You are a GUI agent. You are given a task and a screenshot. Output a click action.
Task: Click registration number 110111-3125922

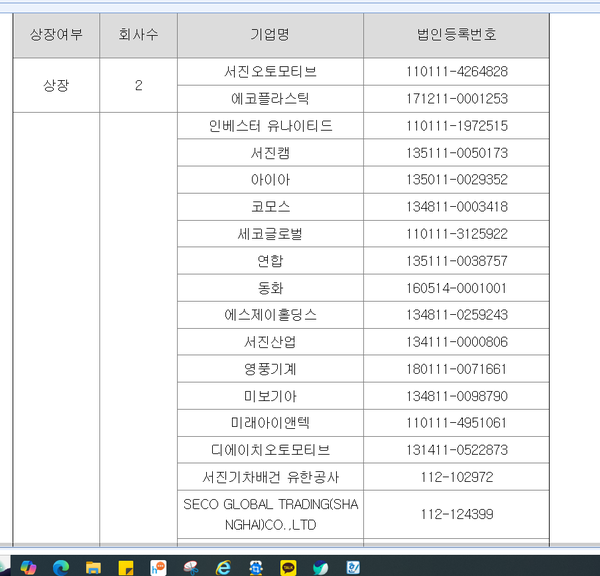(x=457, y=234)
